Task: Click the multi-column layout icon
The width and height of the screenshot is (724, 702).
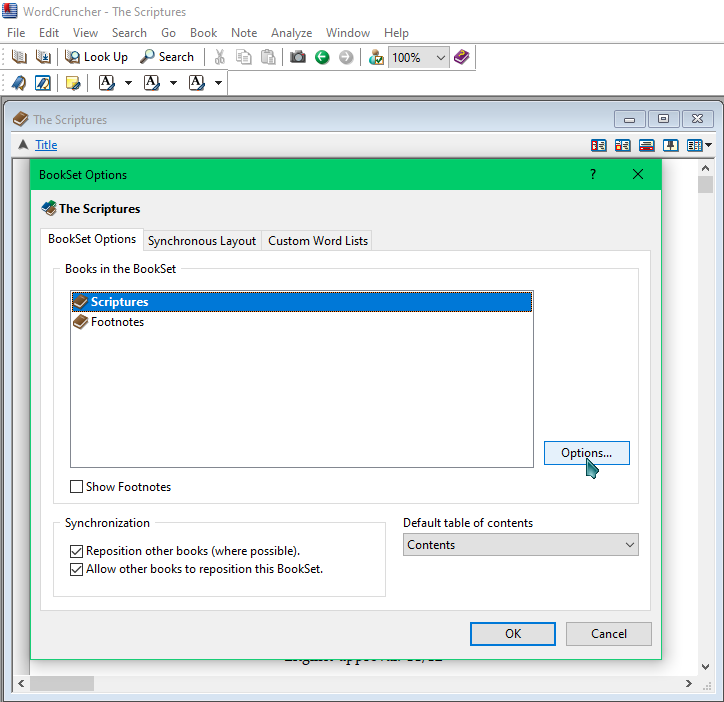Action: (694, 145)
